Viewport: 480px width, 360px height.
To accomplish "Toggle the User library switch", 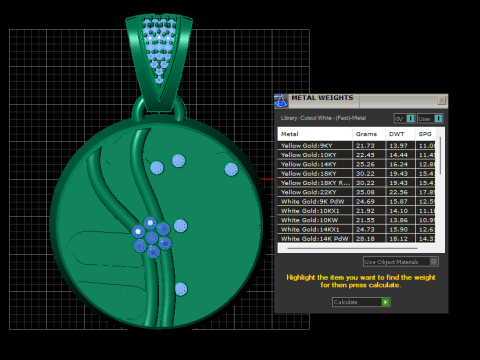I will tap(430, 119).
